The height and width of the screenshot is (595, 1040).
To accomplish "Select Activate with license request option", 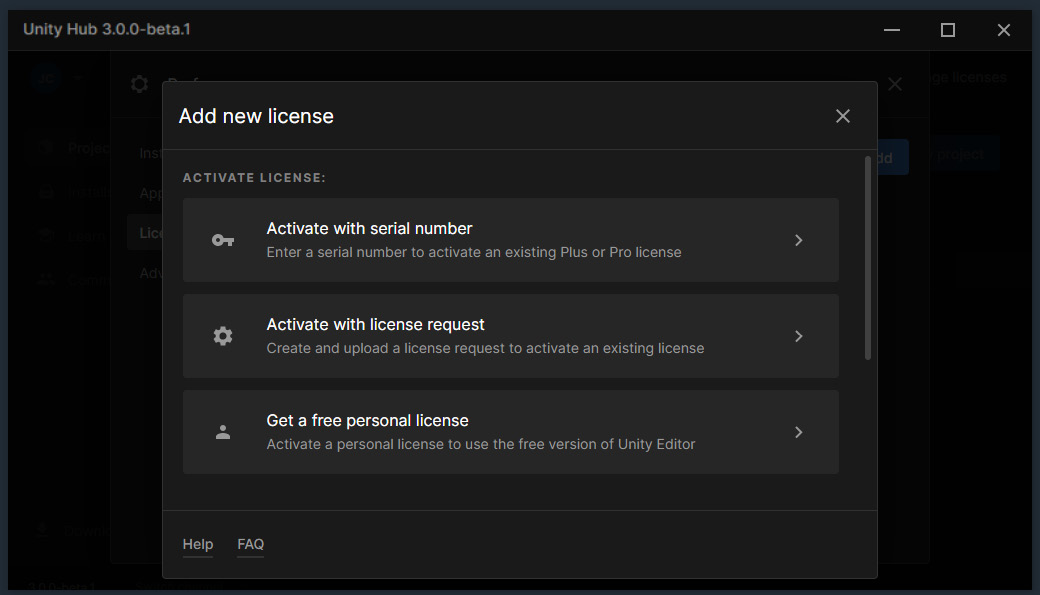I will click(x=511, y=336).
